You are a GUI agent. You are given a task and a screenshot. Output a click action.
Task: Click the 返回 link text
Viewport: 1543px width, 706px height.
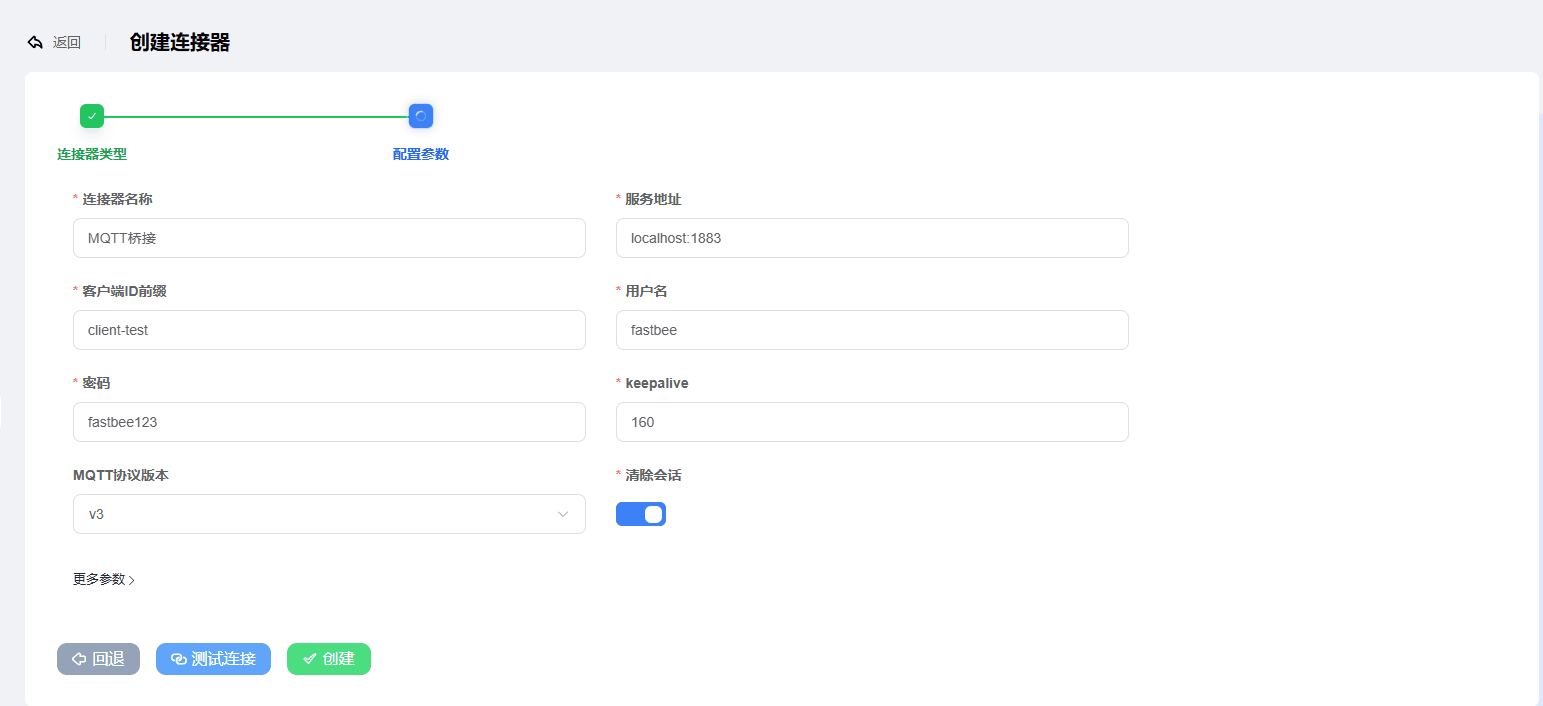(67, 42)
